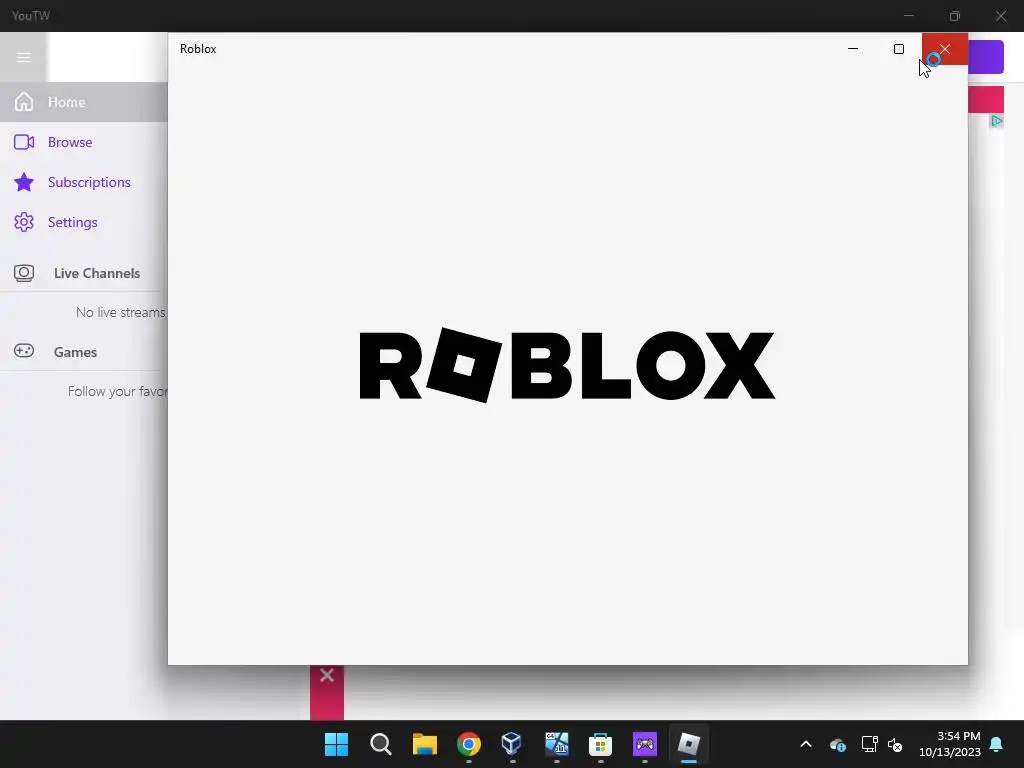Go to Home in YouTW sidebar
The width and height of the screenshot is (1024, 768).
point(84,102)
